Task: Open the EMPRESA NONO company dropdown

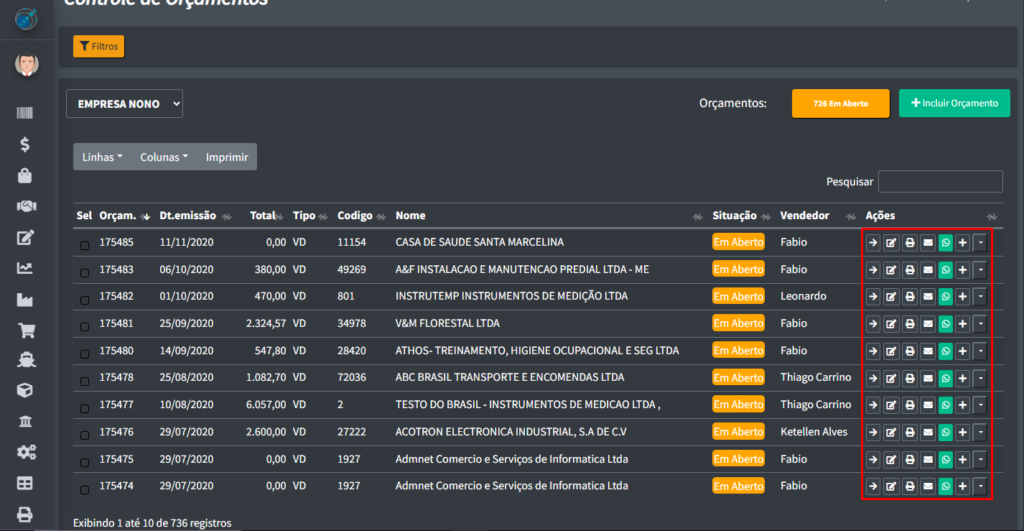Action: point(124,103)
